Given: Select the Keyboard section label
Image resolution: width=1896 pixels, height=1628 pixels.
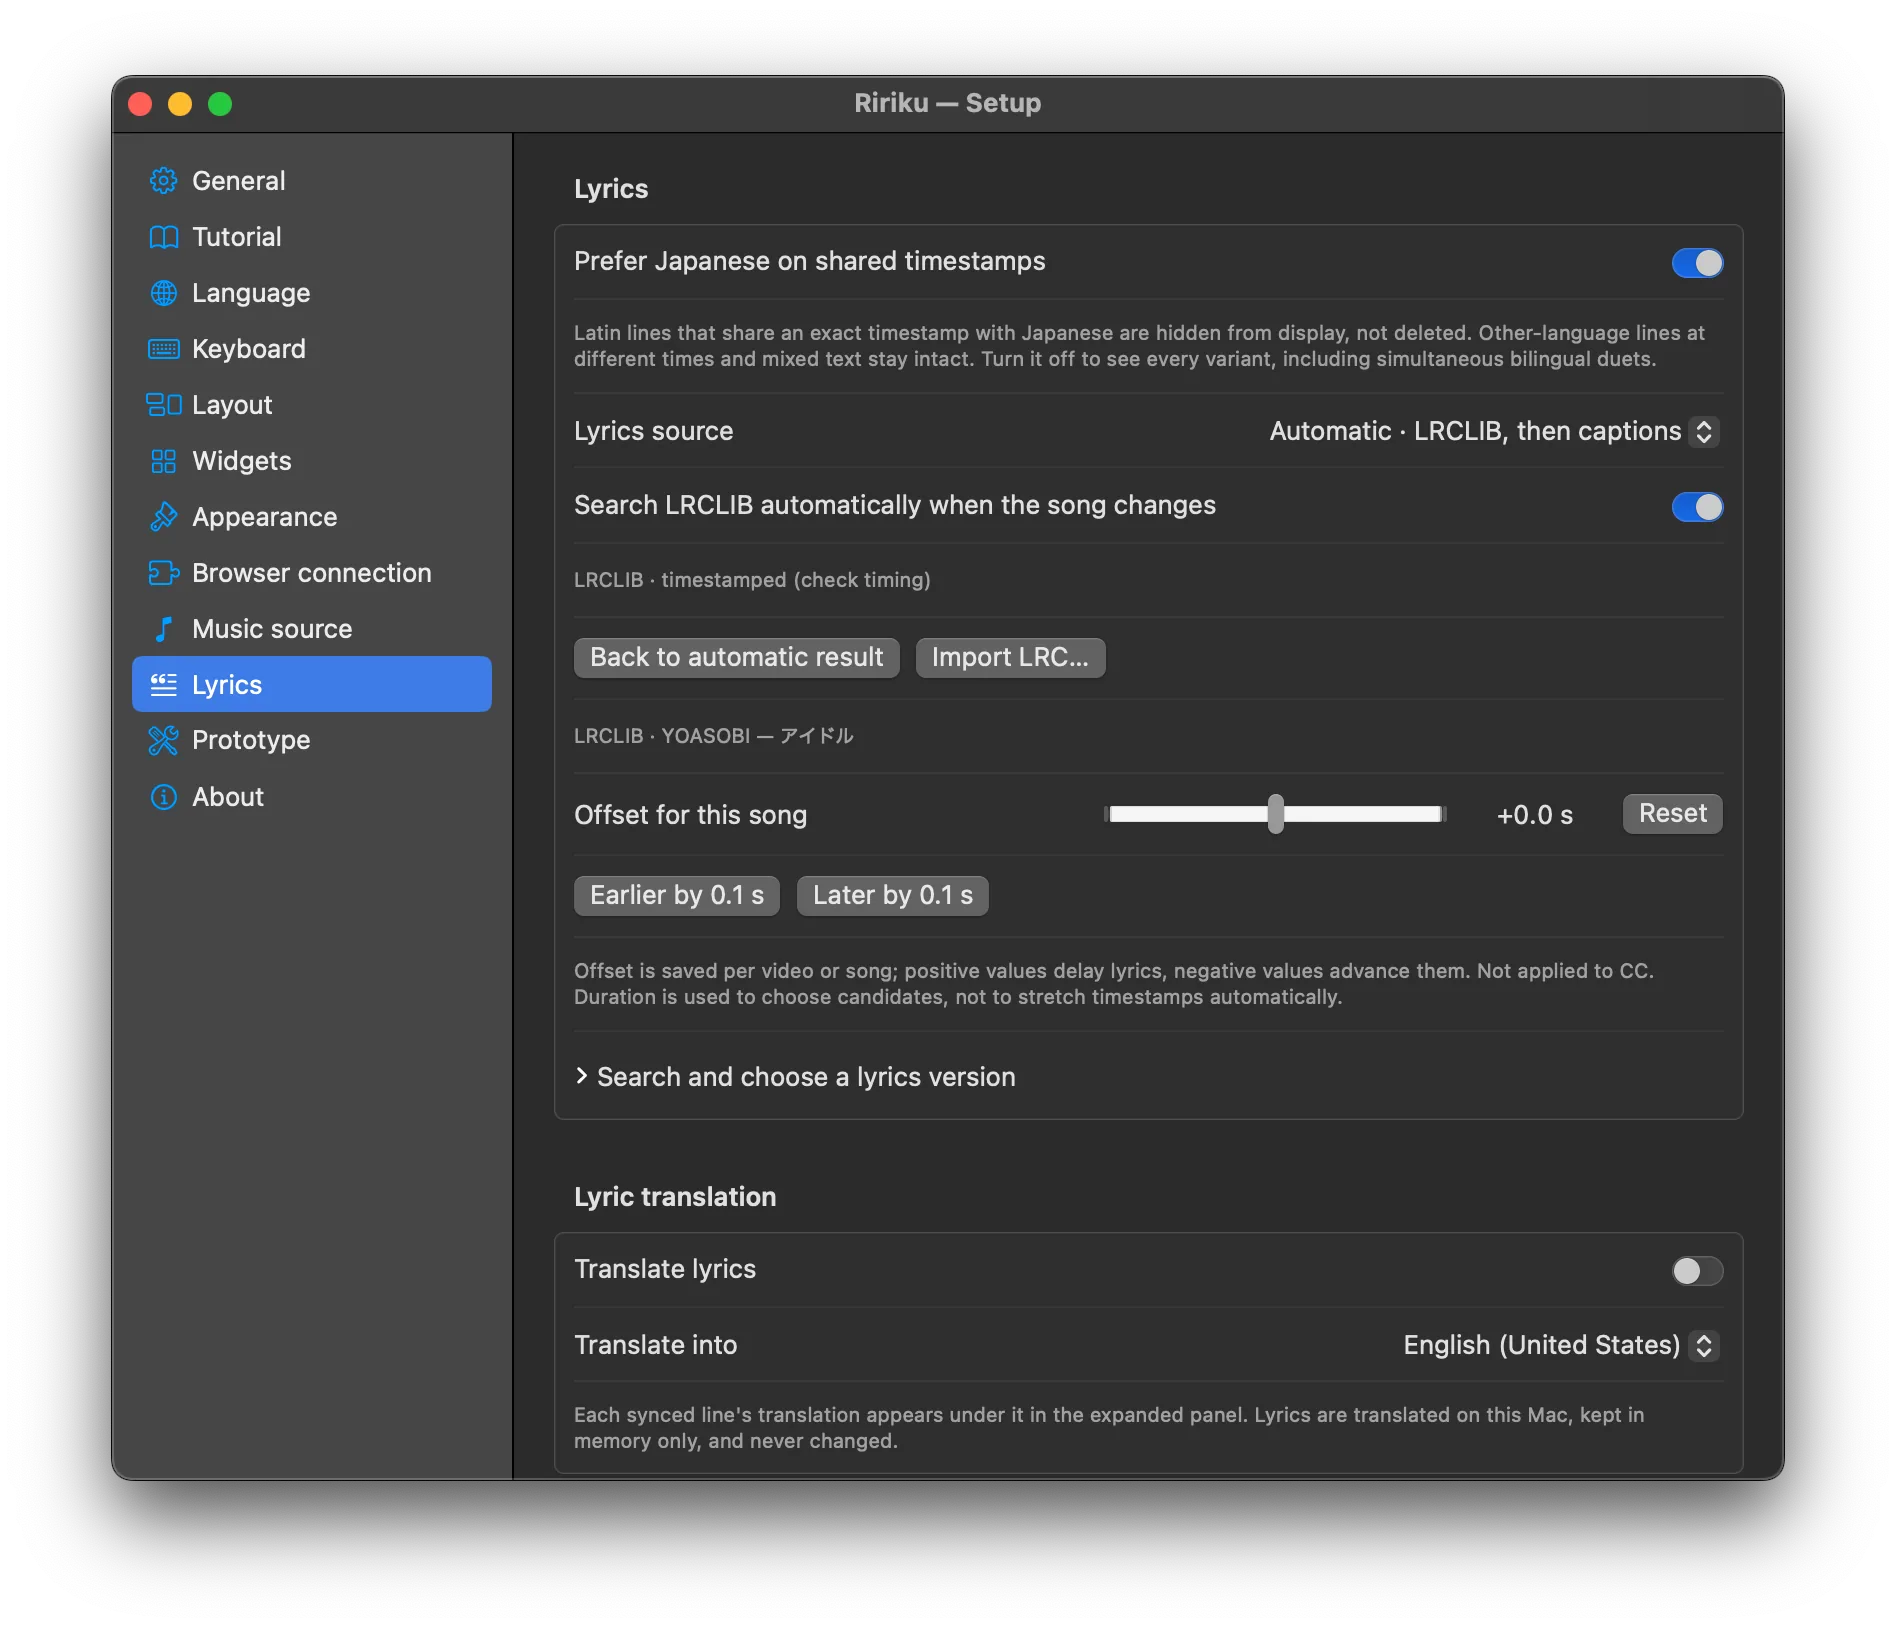Looking at the screenshot, I should (x=249, y=349).
